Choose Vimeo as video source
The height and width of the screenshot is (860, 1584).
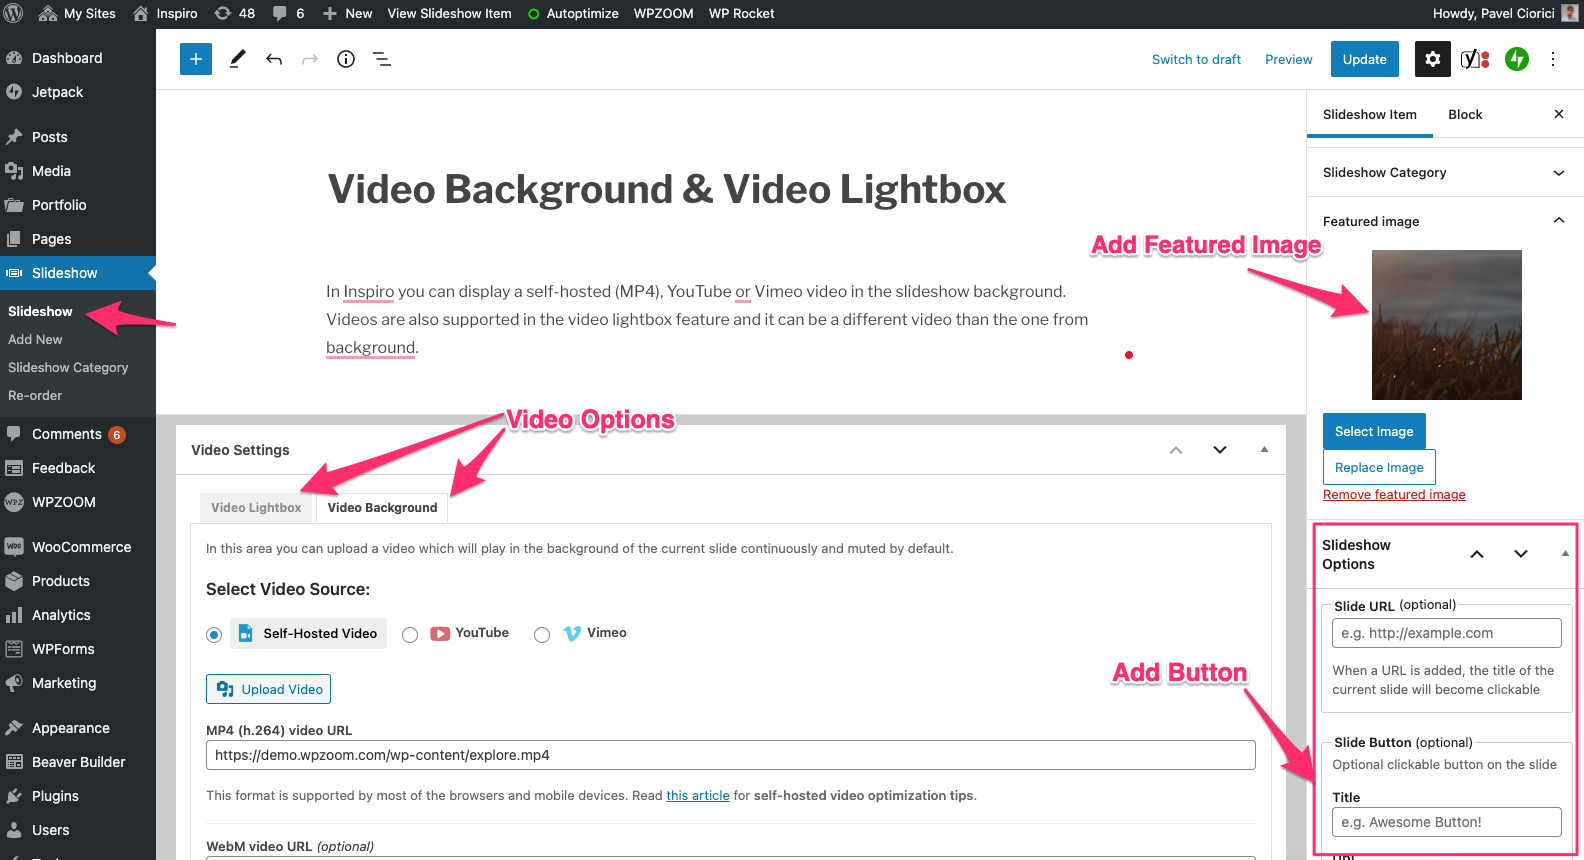[542, 635]
